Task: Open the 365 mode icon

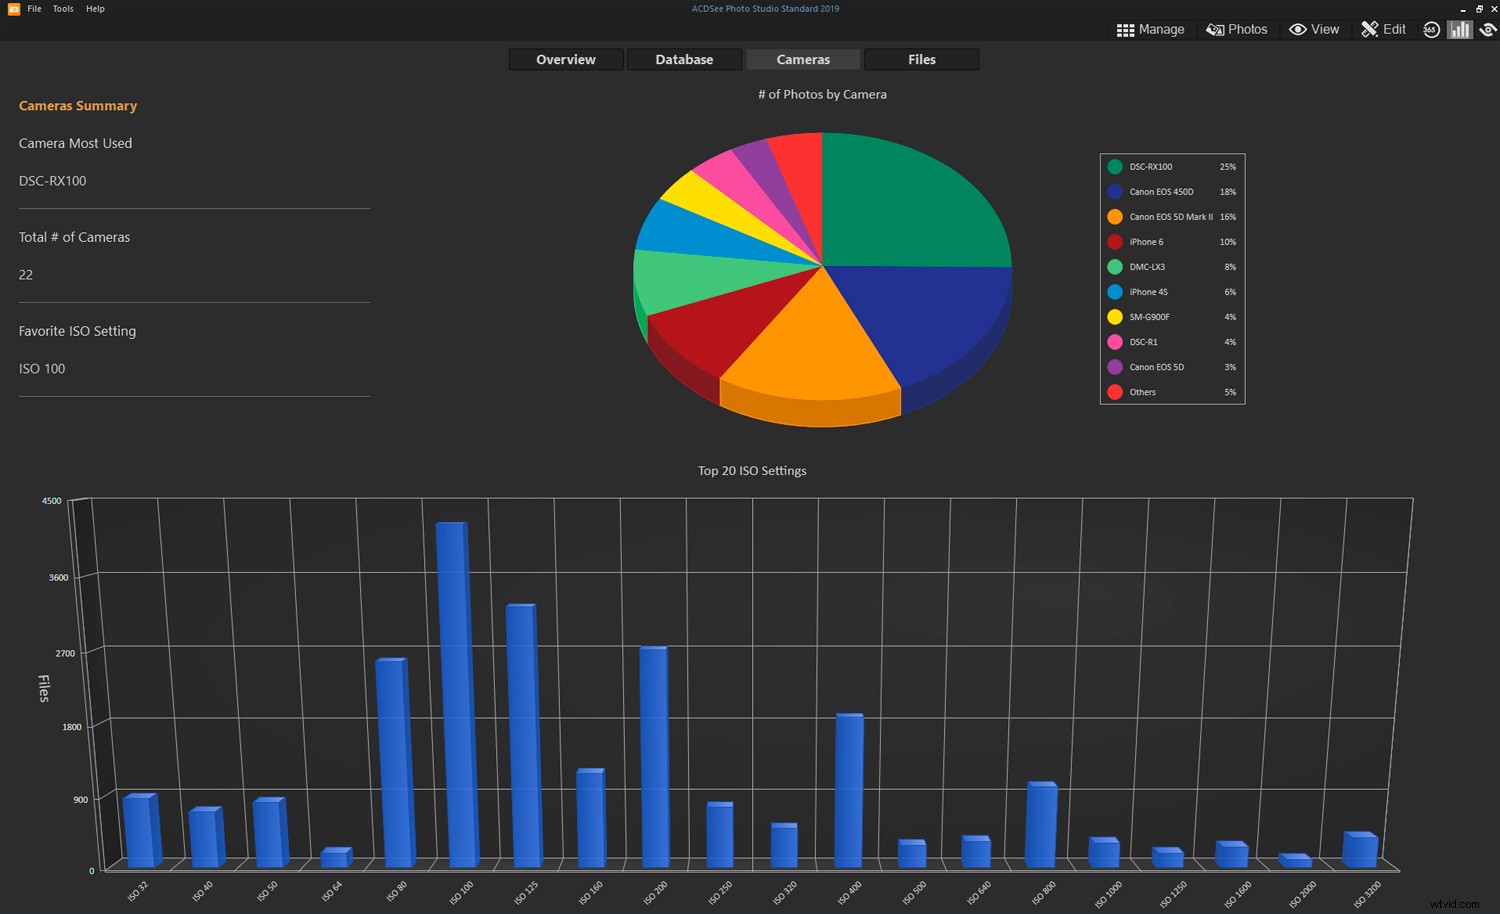Action: coord(1431,29)
